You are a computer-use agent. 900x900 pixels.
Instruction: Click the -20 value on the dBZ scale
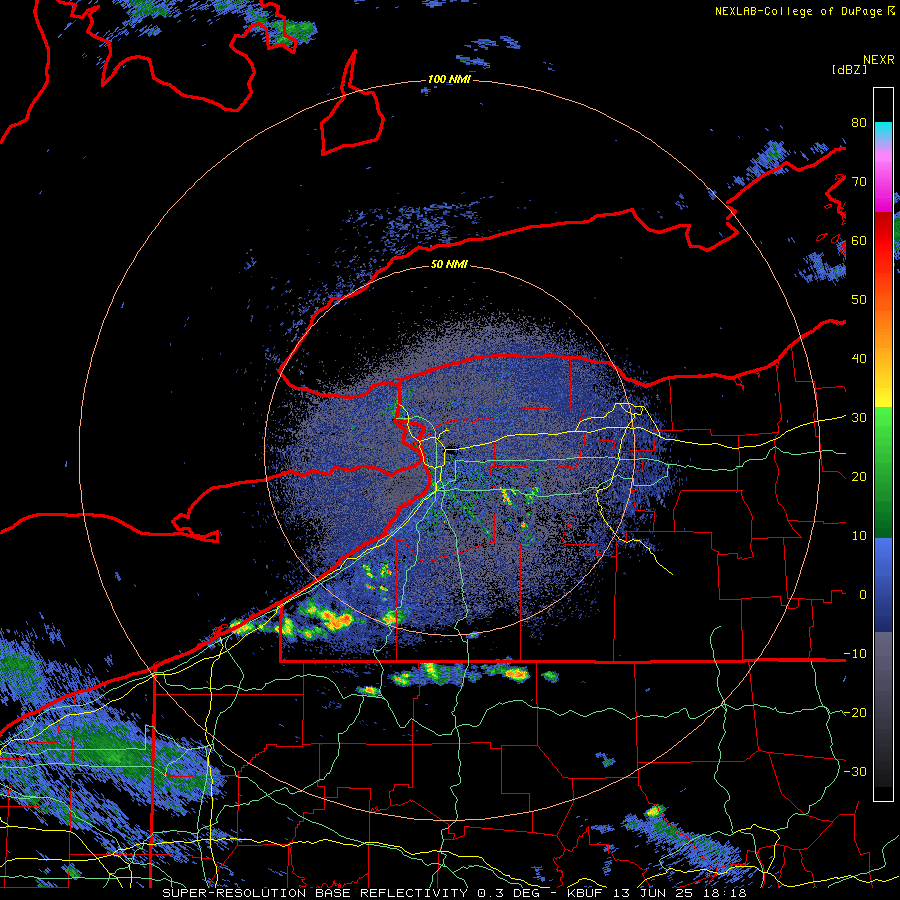(x=855, y=712)
